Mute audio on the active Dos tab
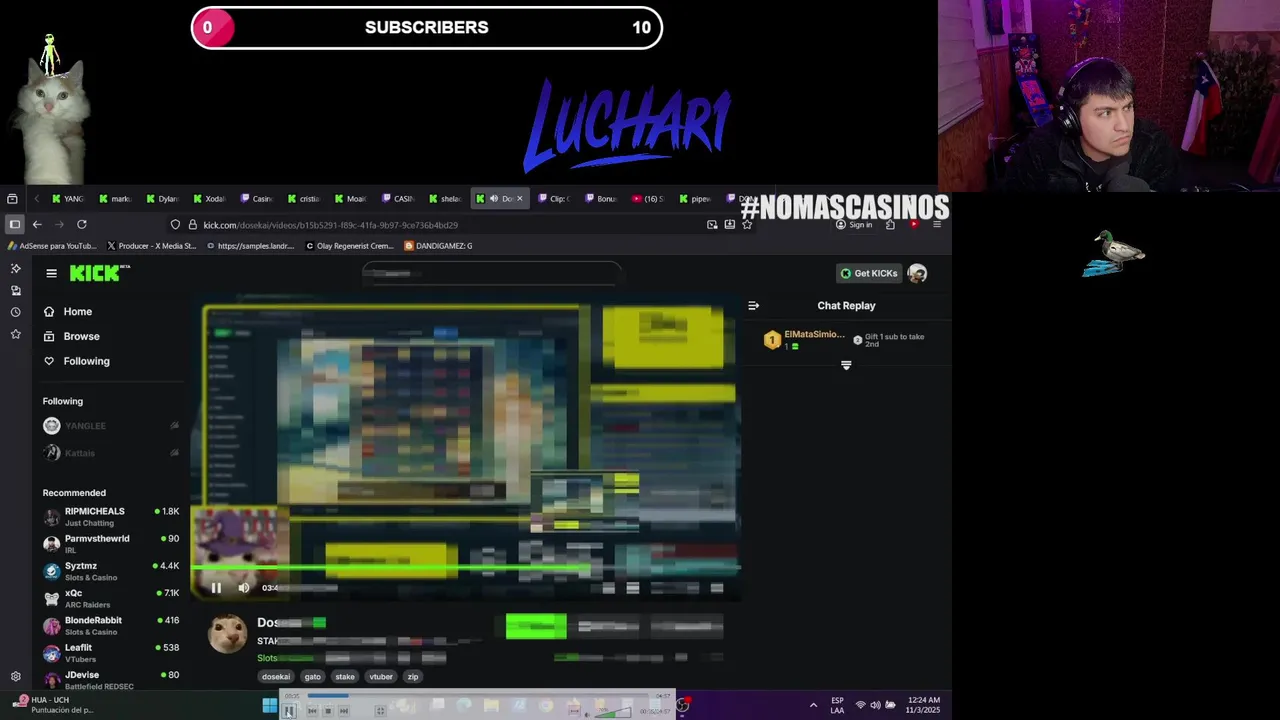Screen dimensions: 1280x720 coord(493,199)
